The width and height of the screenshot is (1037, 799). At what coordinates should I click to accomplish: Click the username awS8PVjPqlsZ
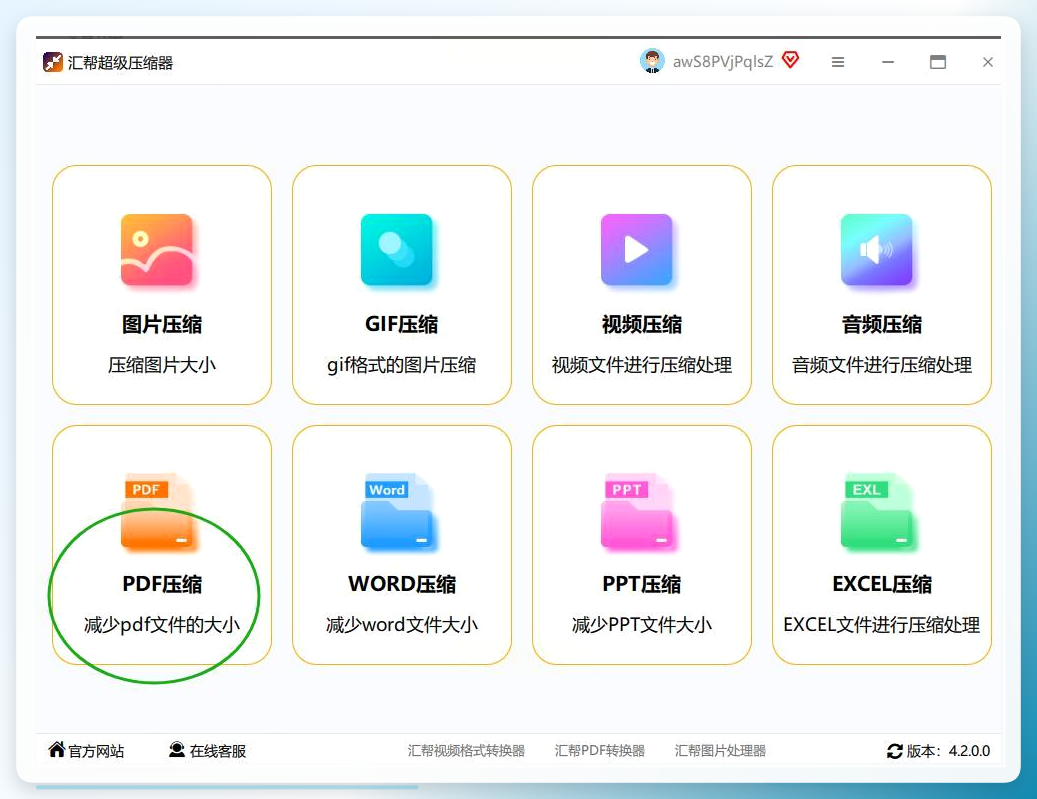pyautogui.click(x=723, y=62)
